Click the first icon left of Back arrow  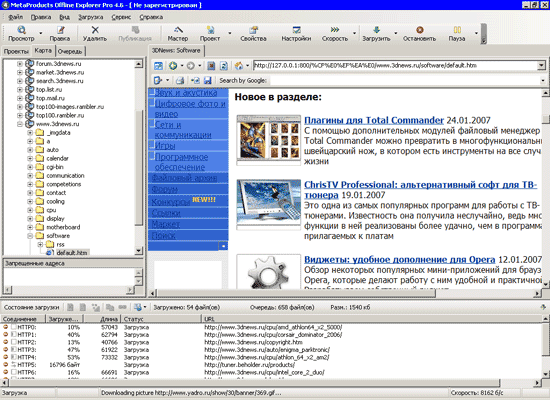[x=159, y=66]
